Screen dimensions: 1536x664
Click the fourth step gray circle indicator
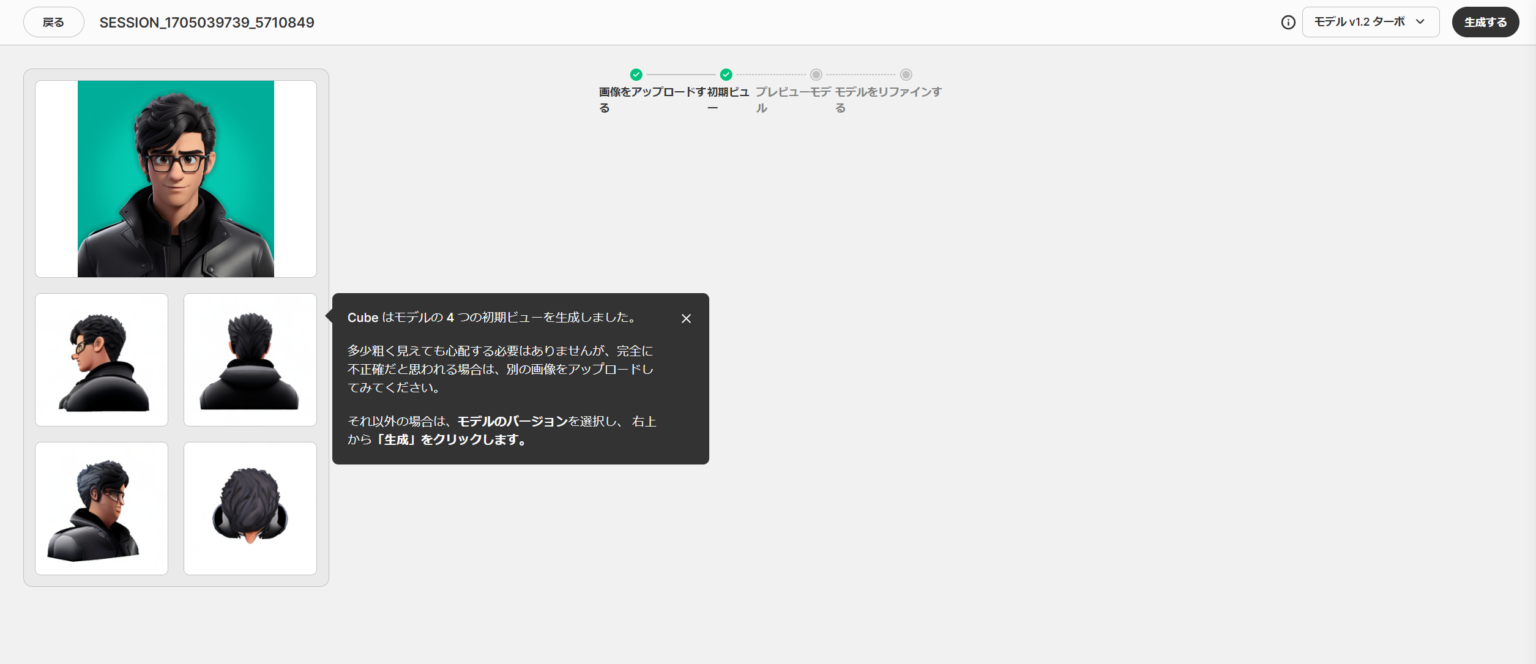(x=906, y=74)
